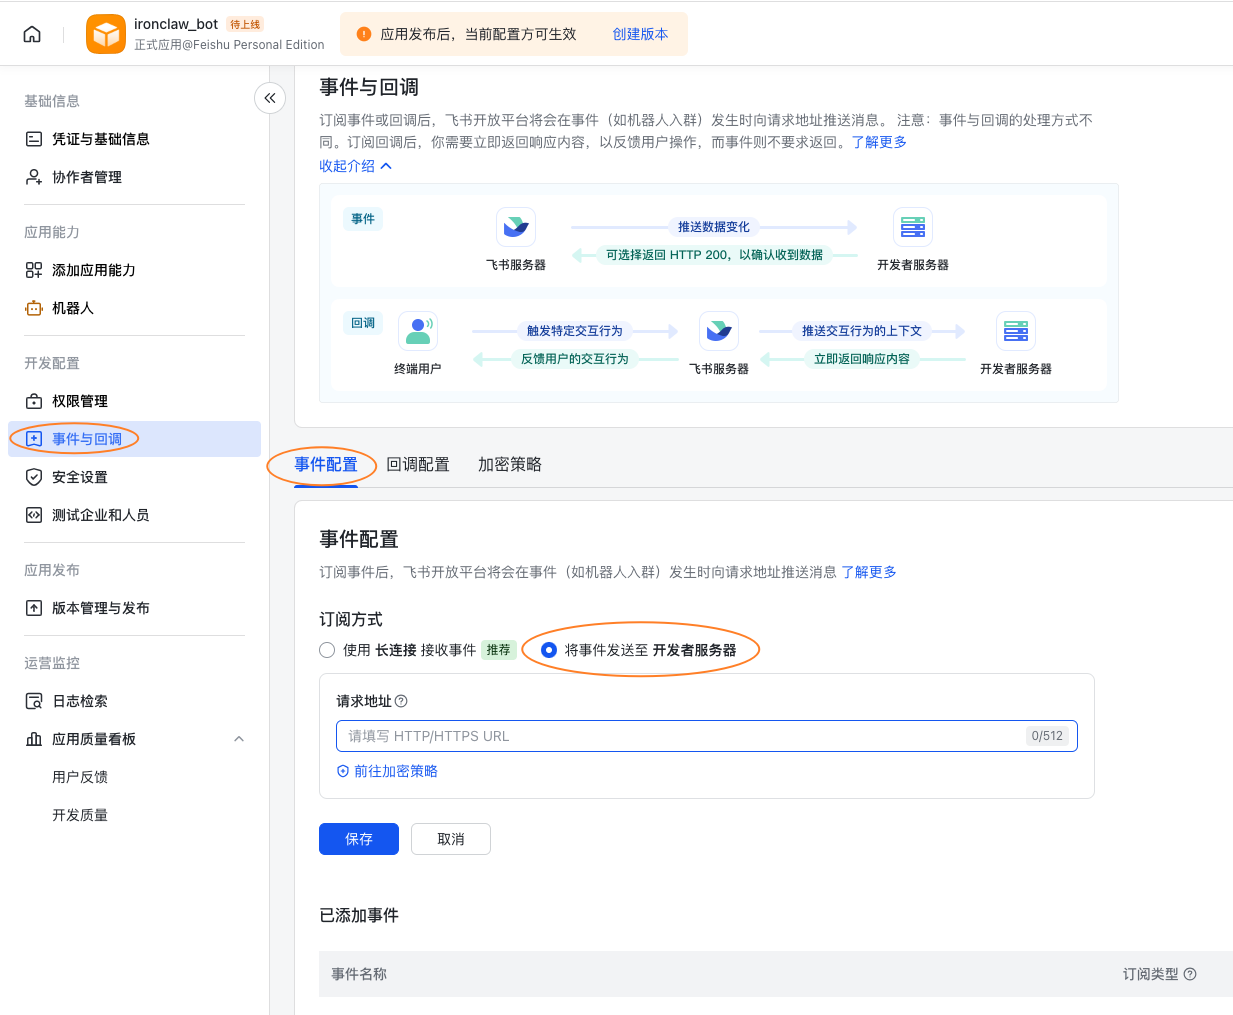Click the orange warning icon in banner
Image resolution: width=1233 pixels, height=1015 pixels.
pos(364,34)
